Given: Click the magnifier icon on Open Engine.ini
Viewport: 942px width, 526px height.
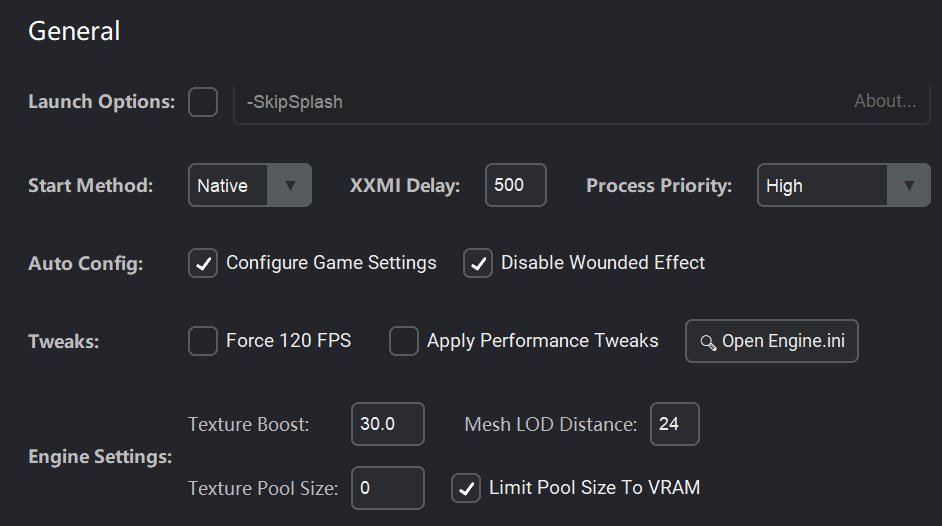Looking at the screenshot, I should coord(708,342).
